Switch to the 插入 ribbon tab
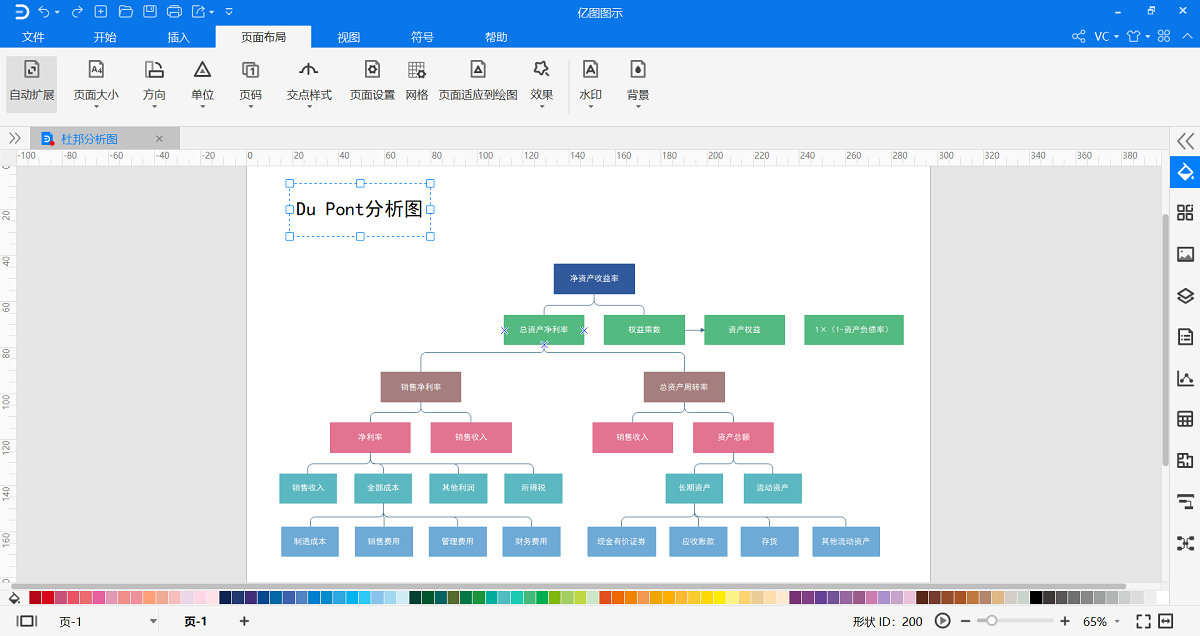 tap(178, 37)
